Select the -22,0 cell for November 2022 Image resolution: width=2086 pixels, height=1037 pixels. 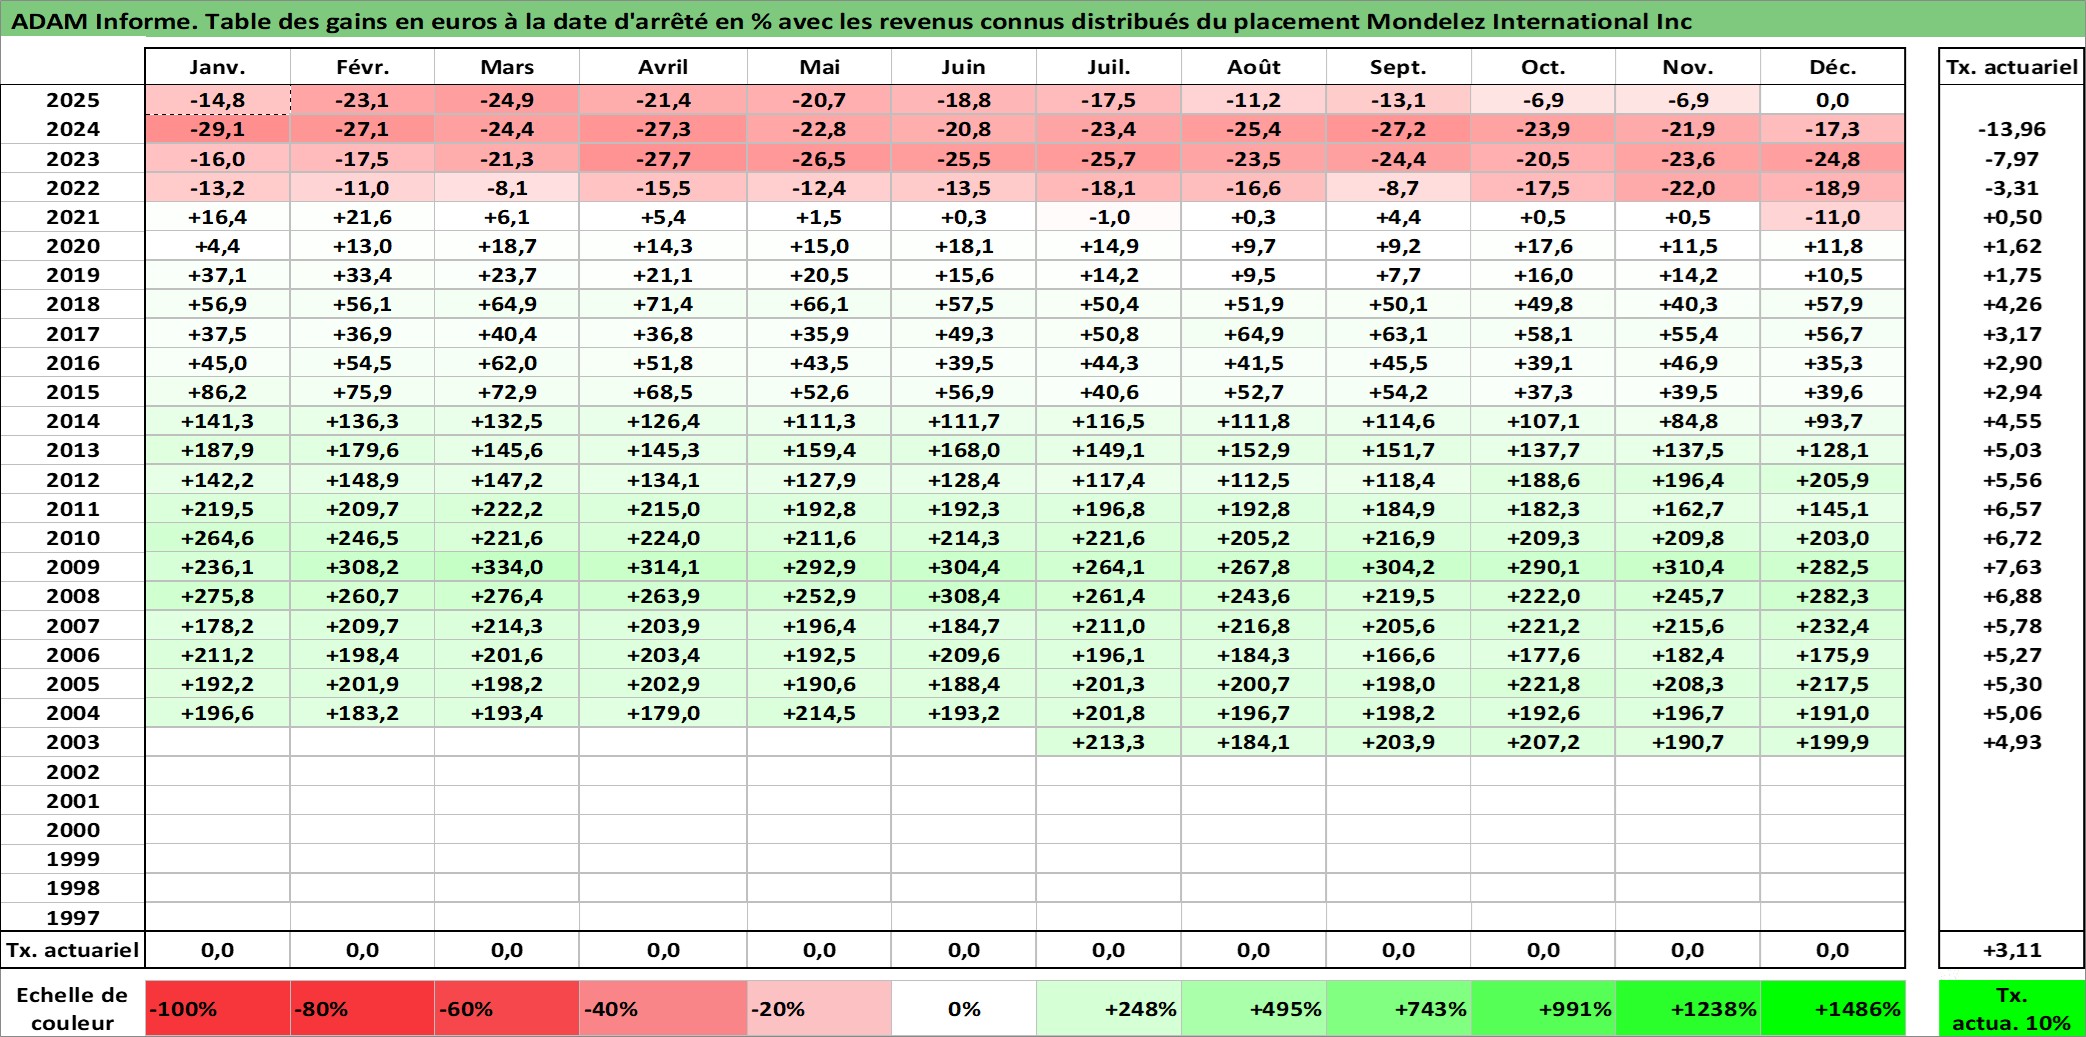click(1688, 188)
